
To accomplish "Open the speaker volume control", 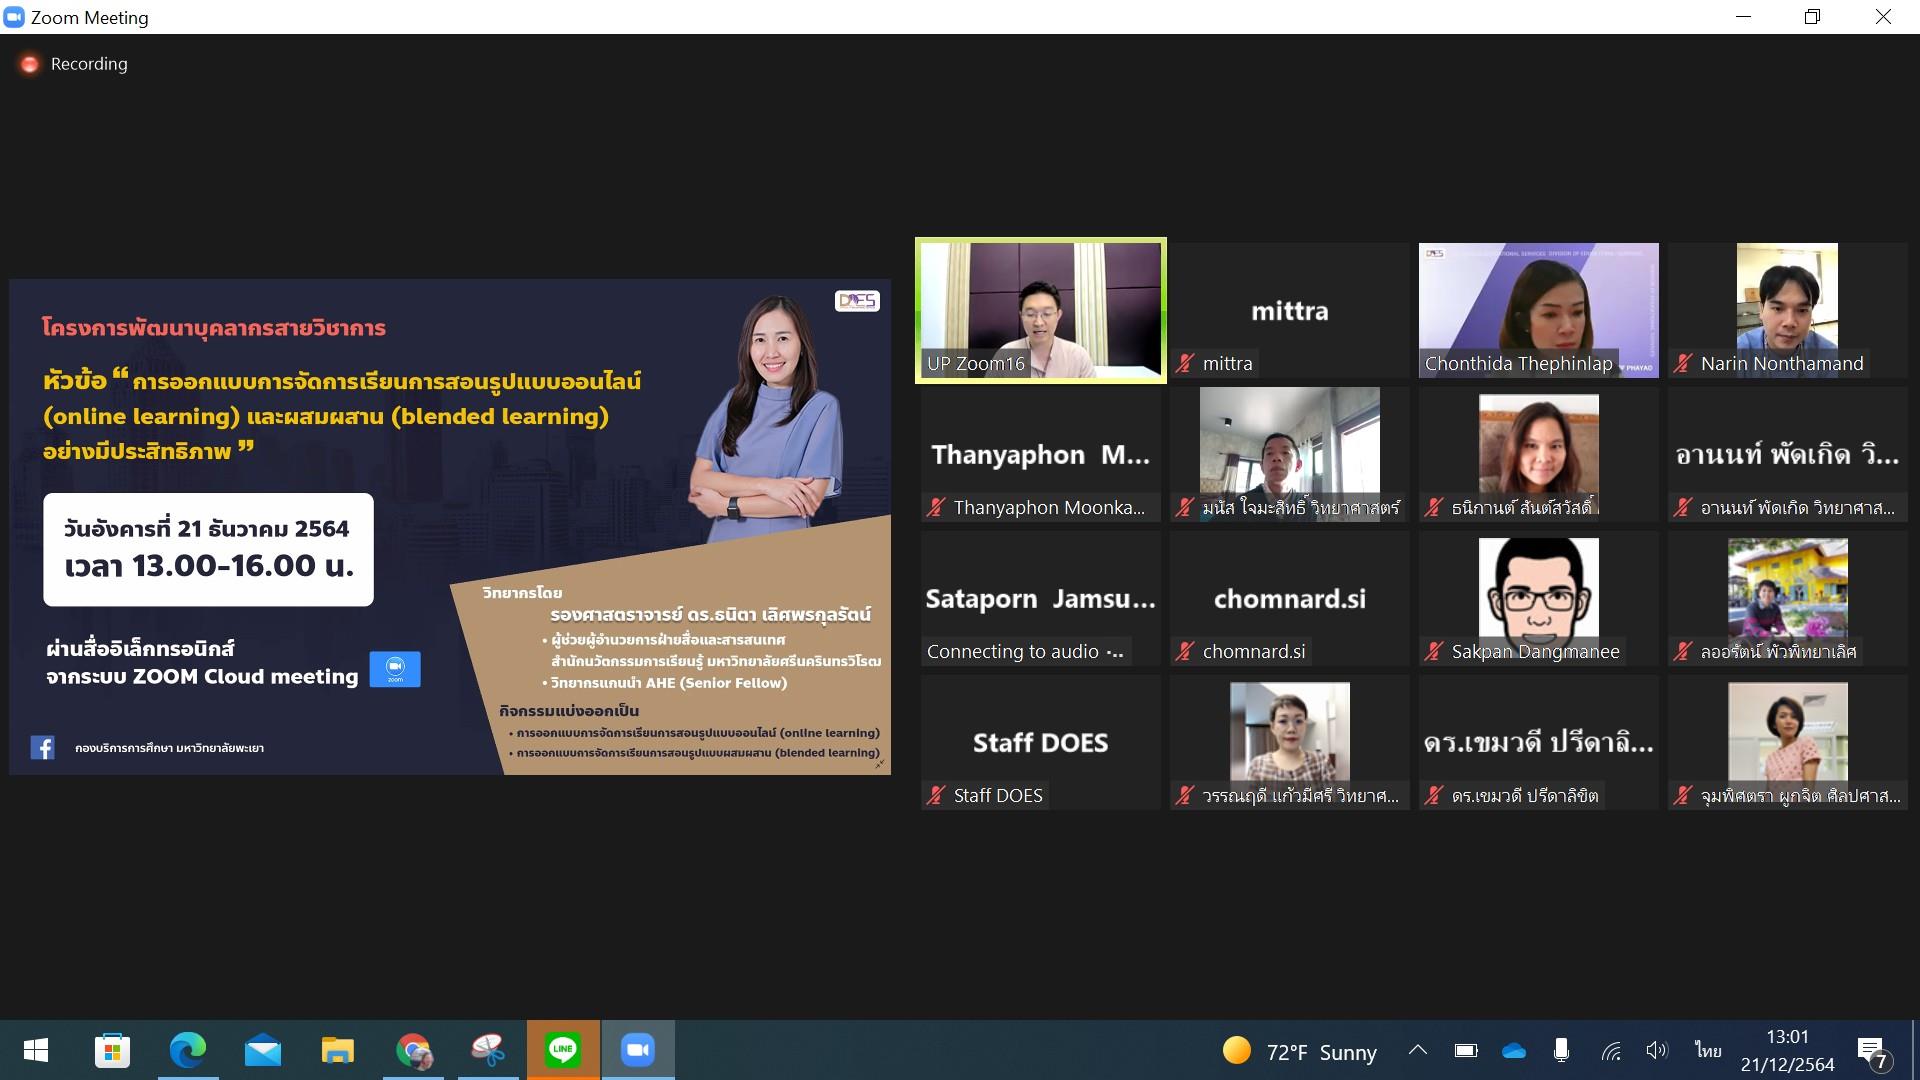I will click(1657, 1050).
